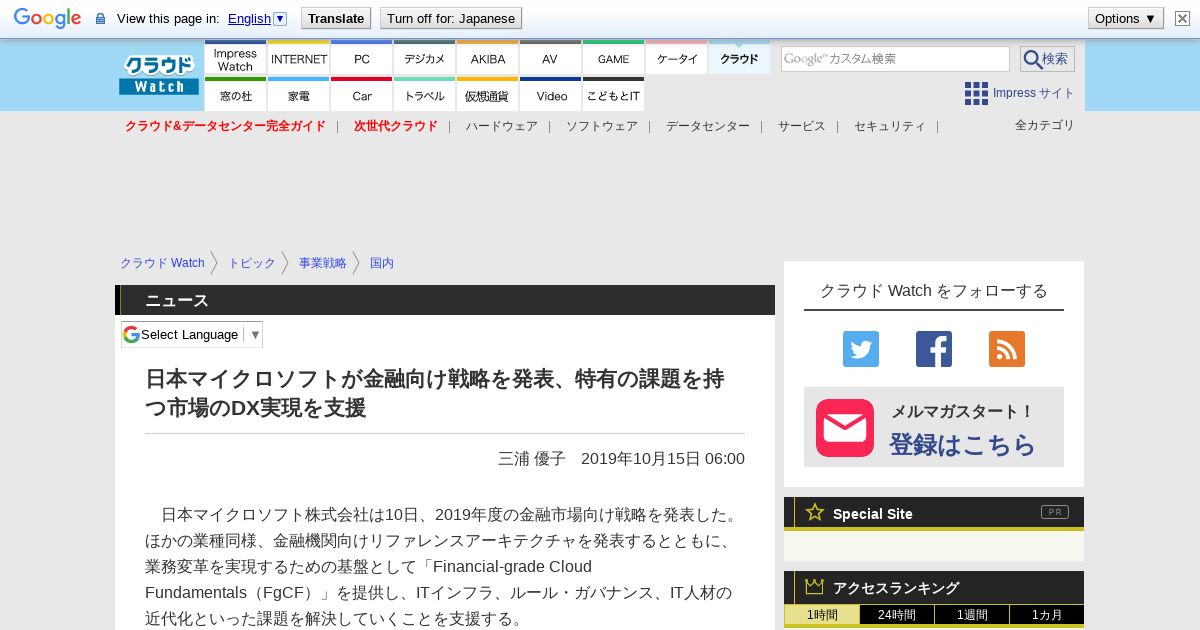Open the INTERNET Watch tab
Viewport: 1200px width, 630px height.
299,59
